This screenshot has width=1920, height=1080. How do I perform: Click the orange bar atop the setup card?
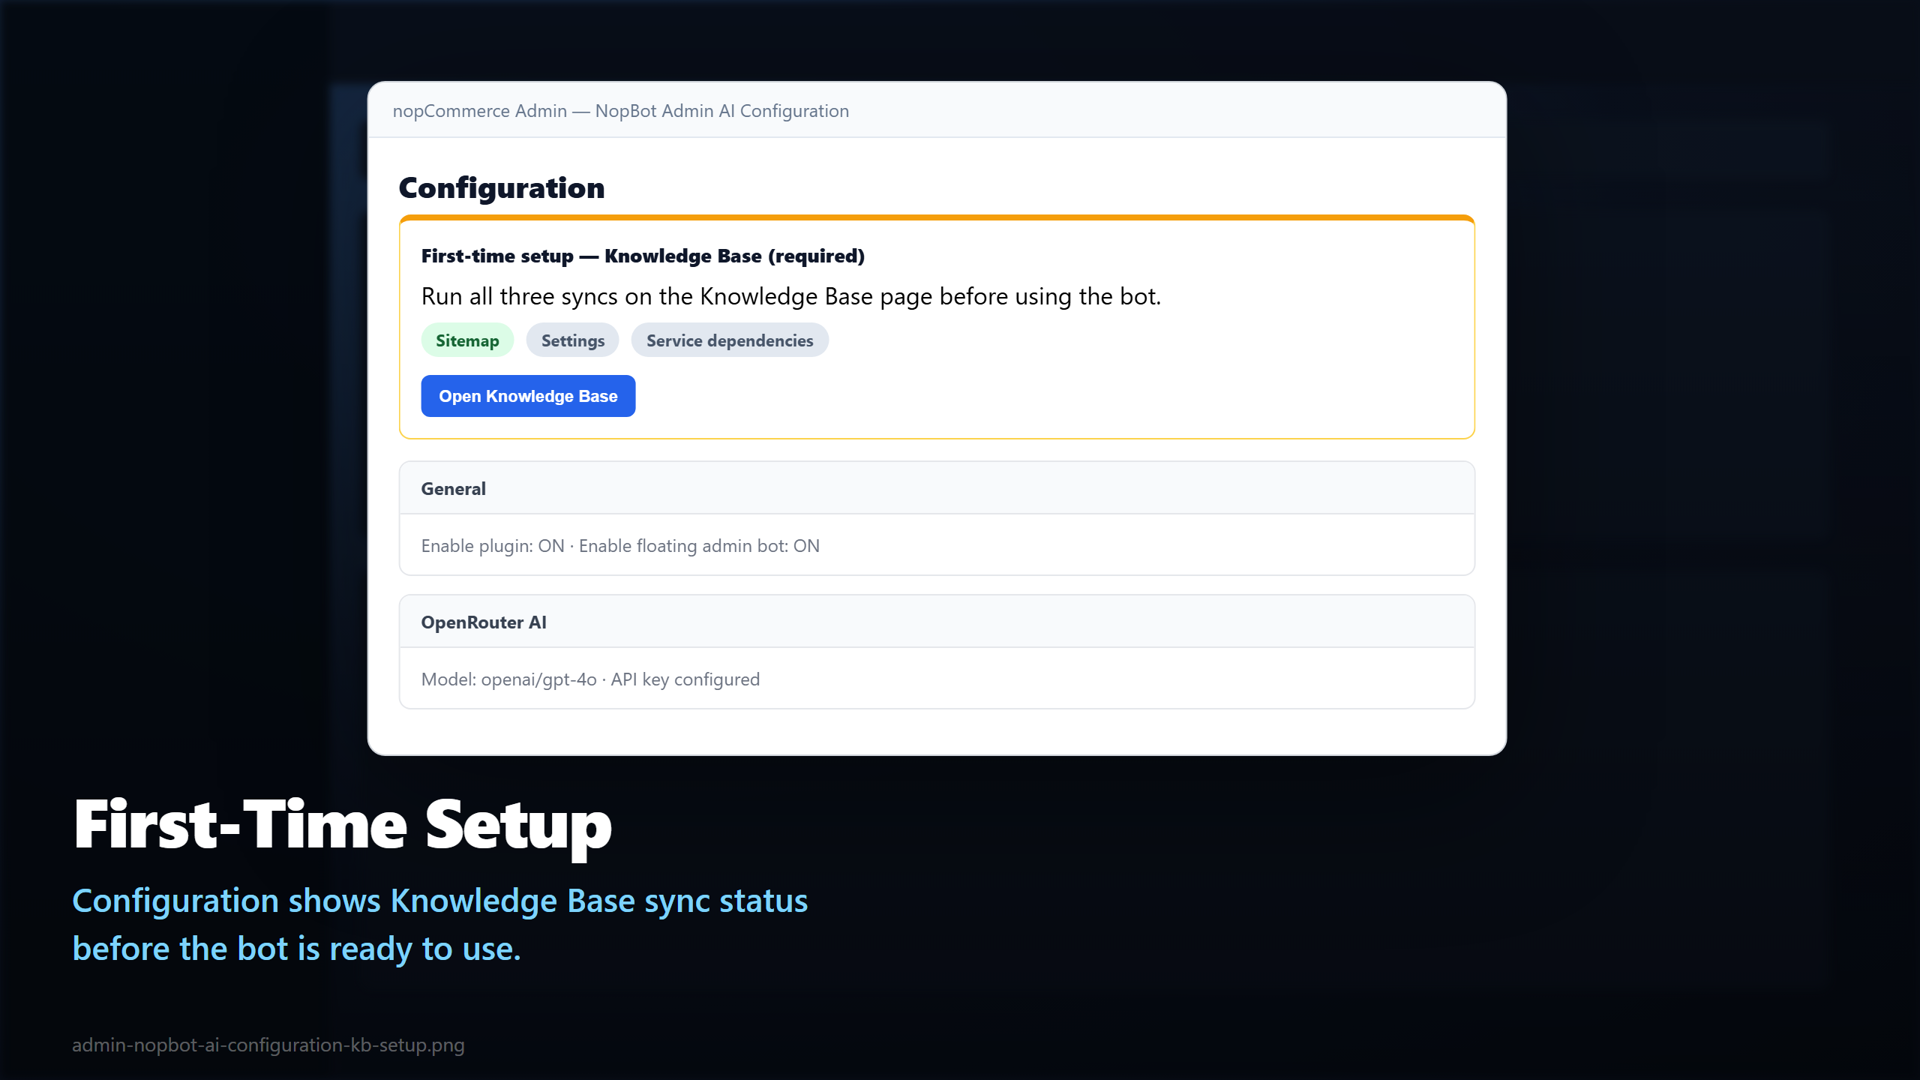[937, 217]
